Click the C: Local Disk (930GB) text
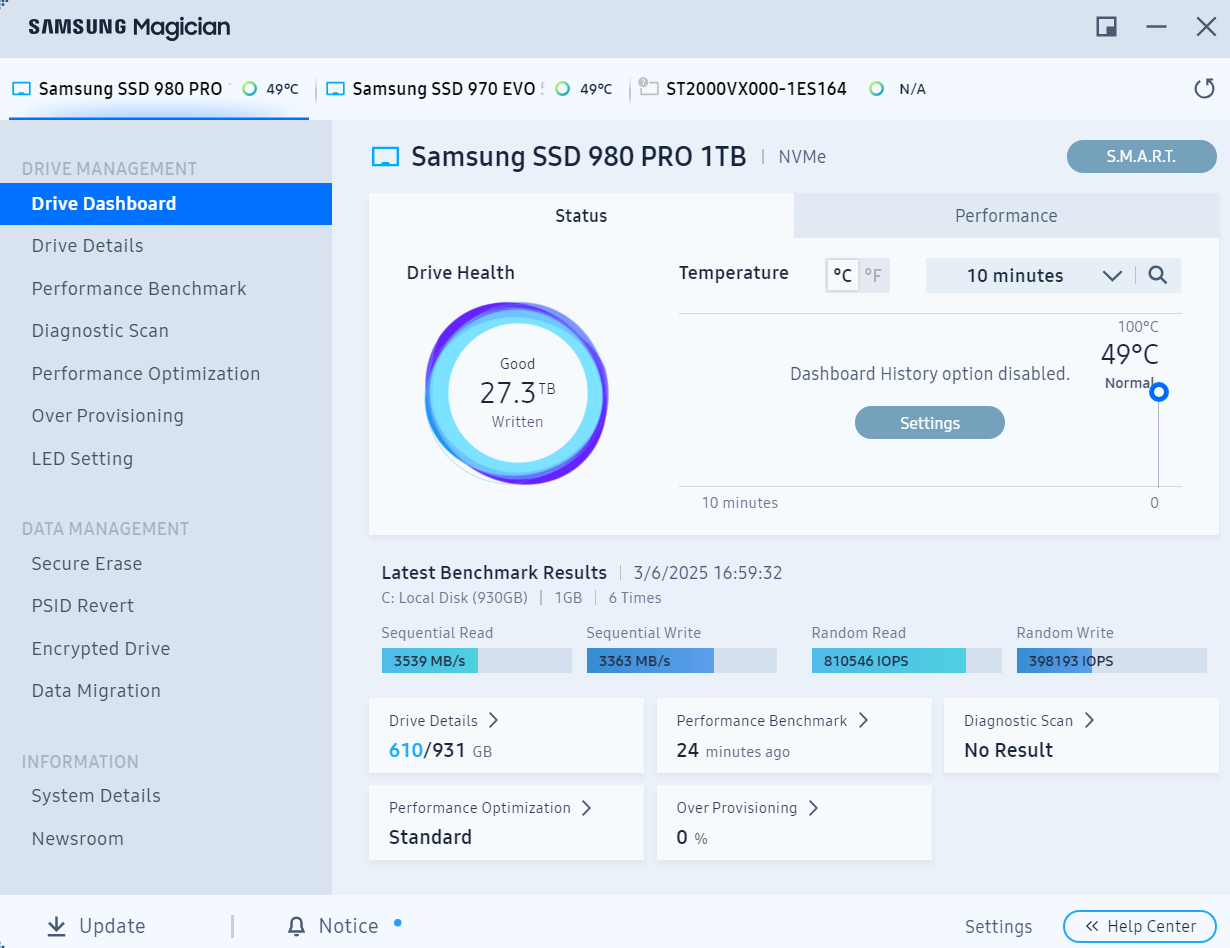This screenshot has height=948, width=1230. tap(454, 598)
